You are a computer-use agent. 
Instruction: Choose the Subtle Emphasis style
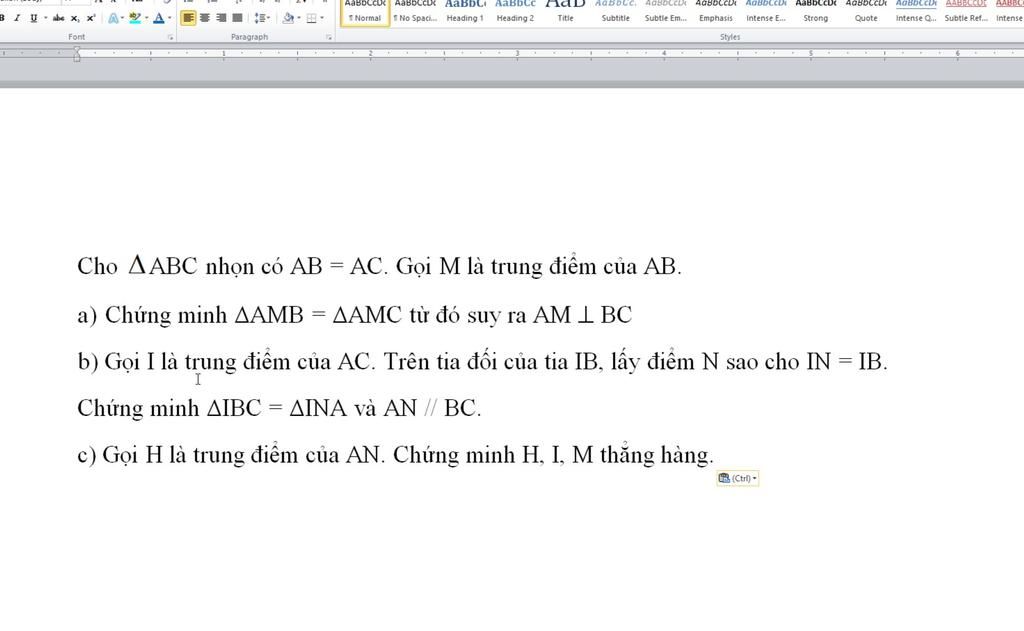point(665,12)
